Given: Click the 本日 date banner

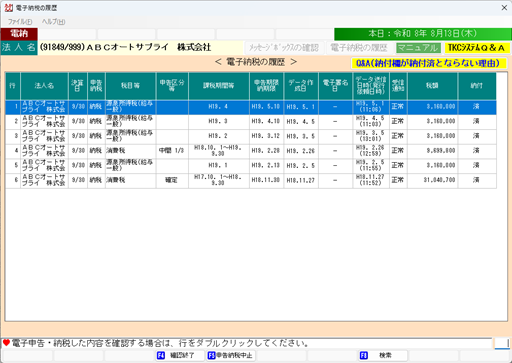Looking at the screenshot, I should (x=423, y=34).
